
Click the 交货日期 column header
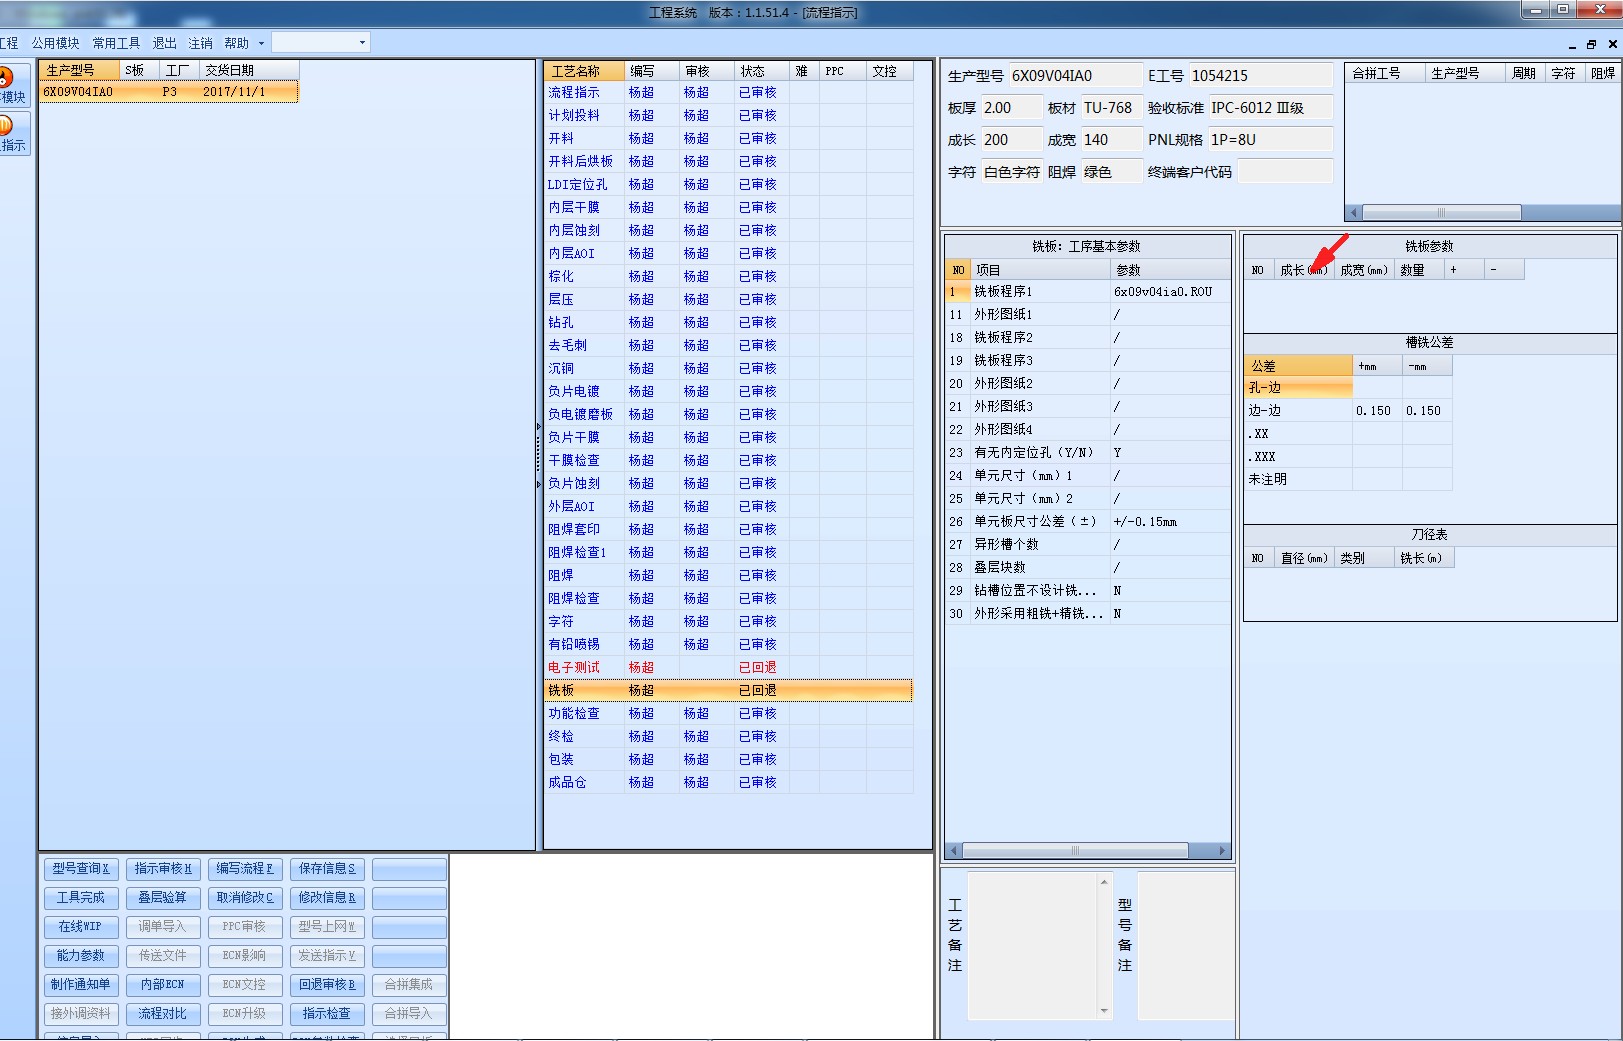point(248,70)
